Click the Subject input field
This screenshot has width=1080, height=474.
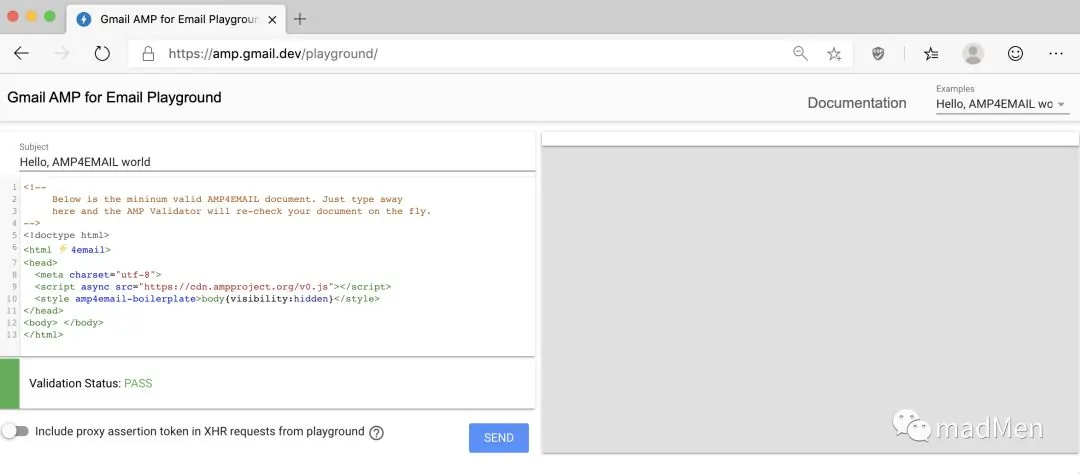tap(277, 162)
